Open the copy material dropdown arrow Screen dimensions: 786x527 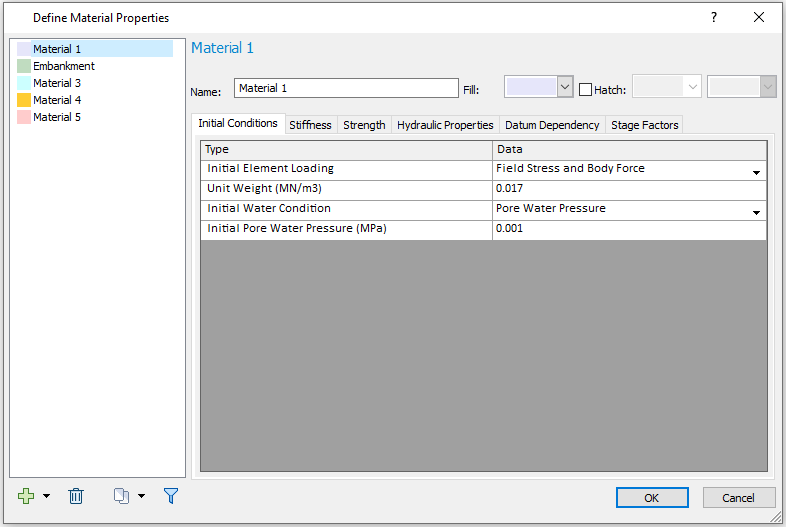coord(141,496)
